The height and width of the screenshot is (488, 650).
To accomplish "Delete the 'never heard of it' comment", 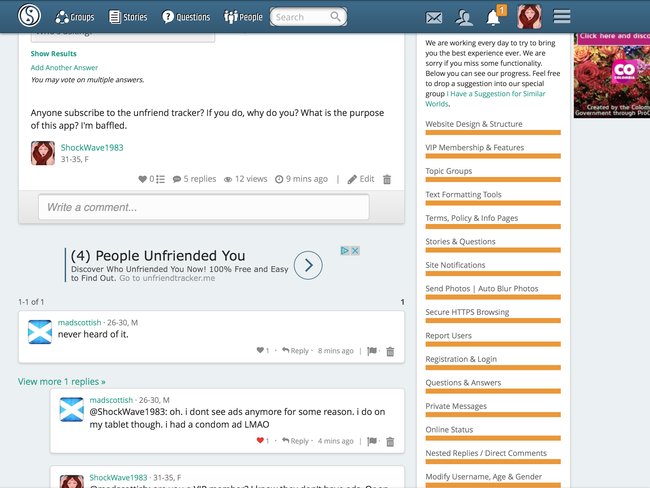I will (x=390, y=352).
